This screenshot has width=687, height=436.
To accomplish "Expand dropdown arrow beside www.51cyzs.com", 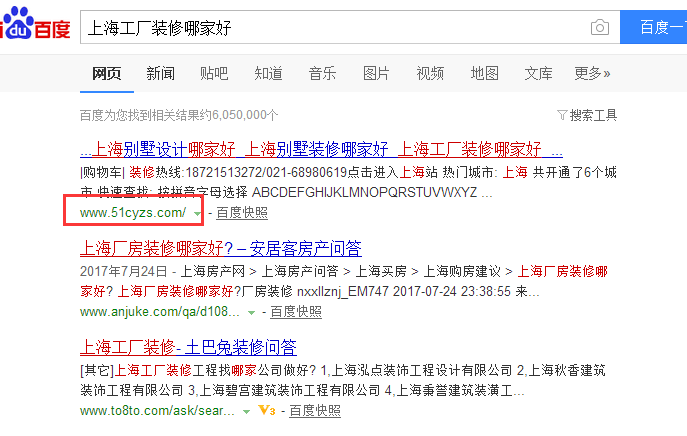I will (x=197, y=214).
